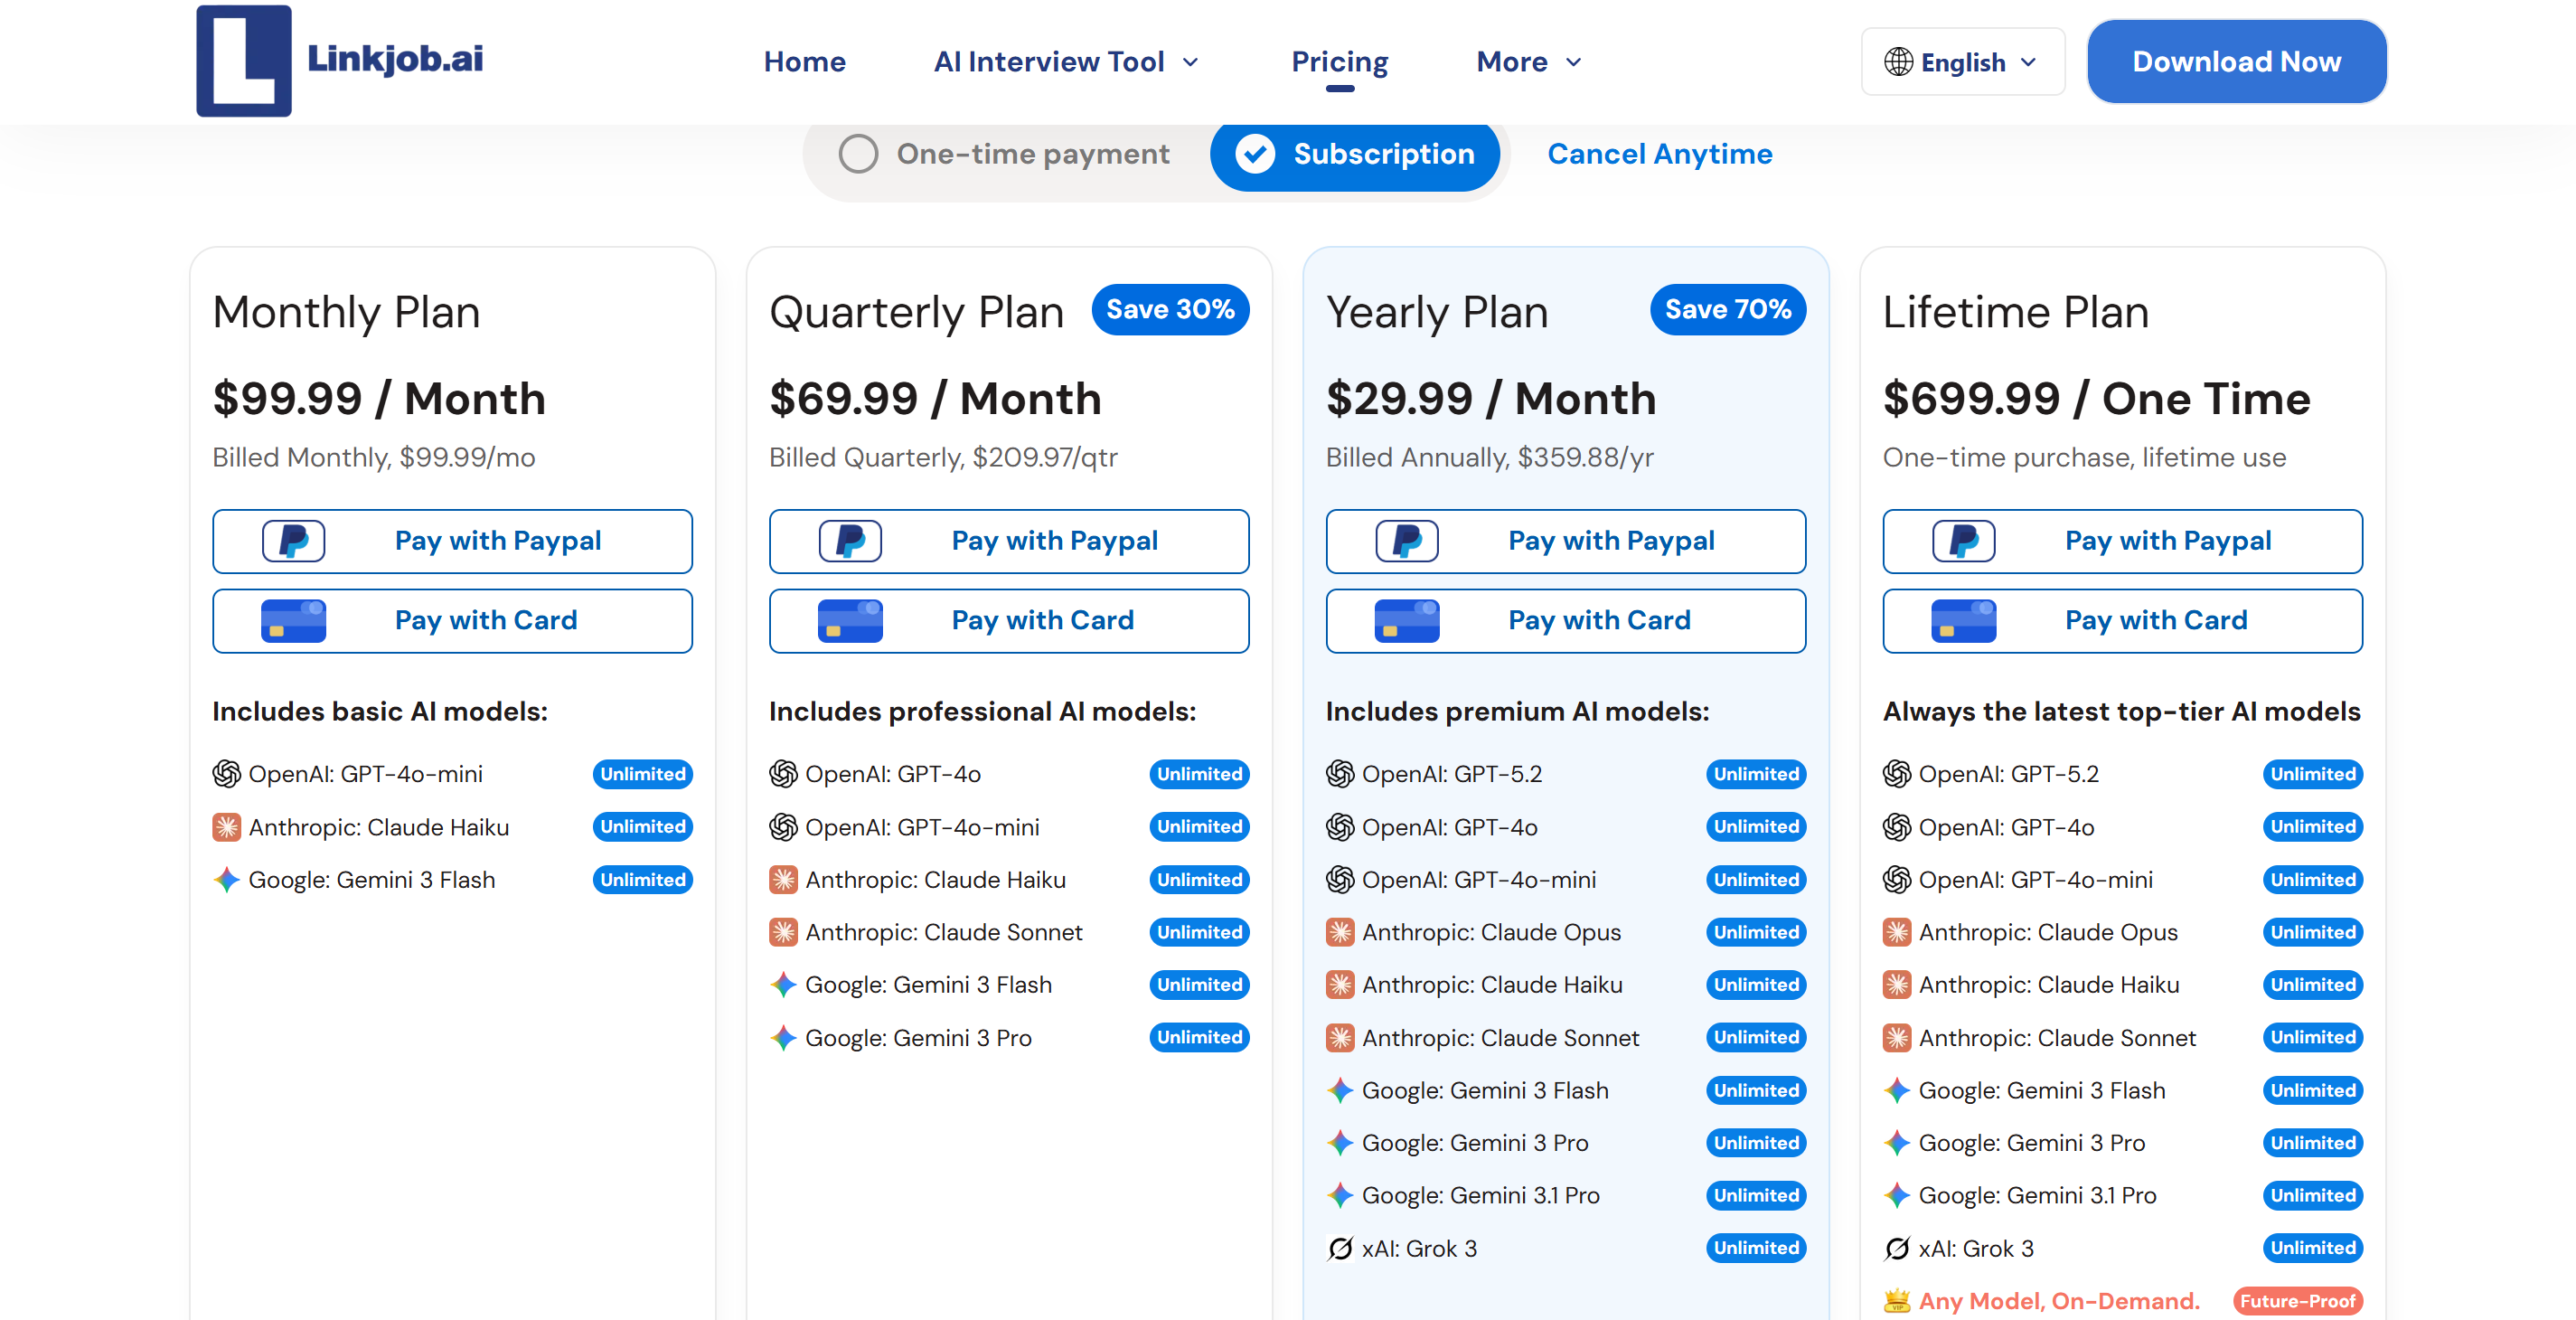The image size is (2576, 1320).
Task: Click credit card icon in Yearly Plan
Action: [1407, 621]
